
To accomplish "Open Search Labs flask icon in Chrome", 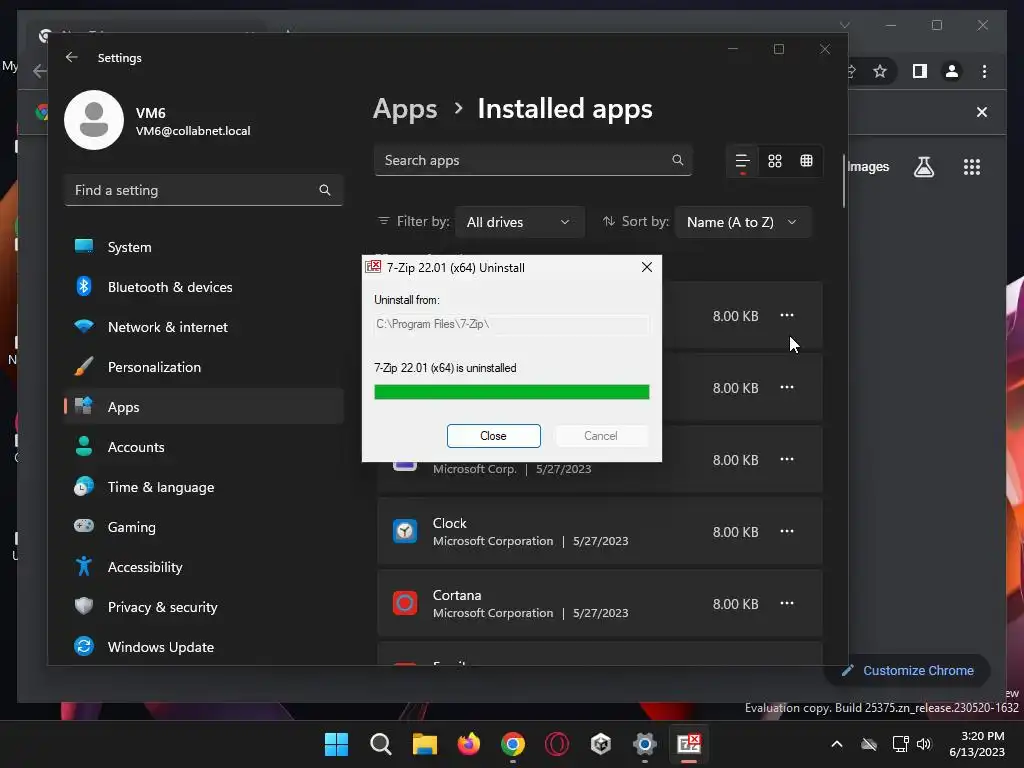I will pos(923,167).
